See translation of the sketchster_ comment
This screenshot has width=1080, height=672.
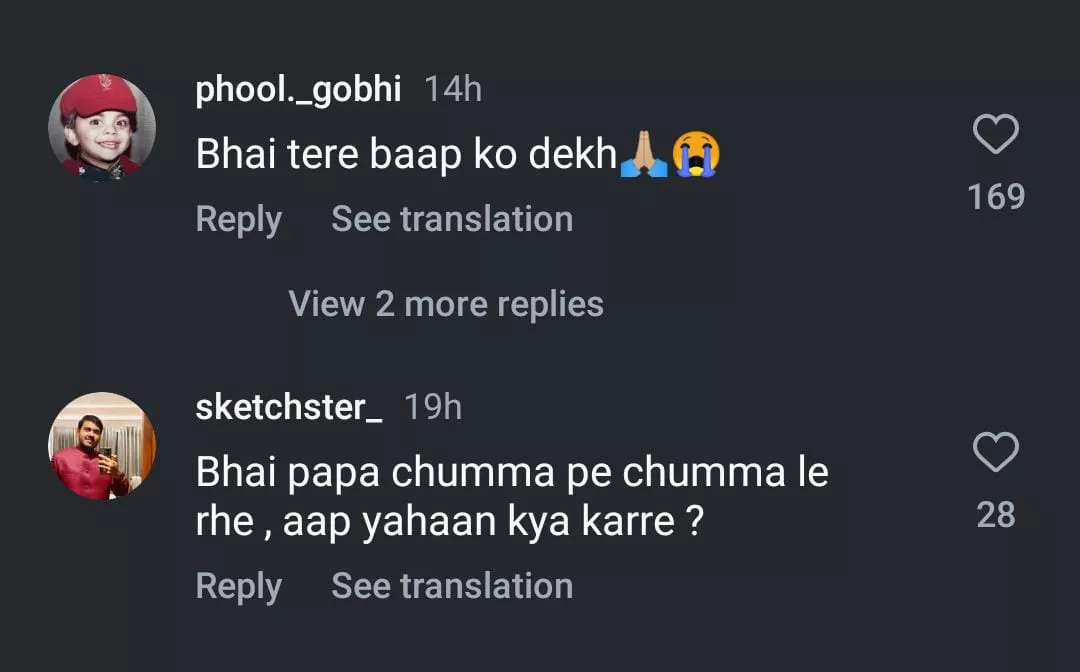tap(452, 586)
